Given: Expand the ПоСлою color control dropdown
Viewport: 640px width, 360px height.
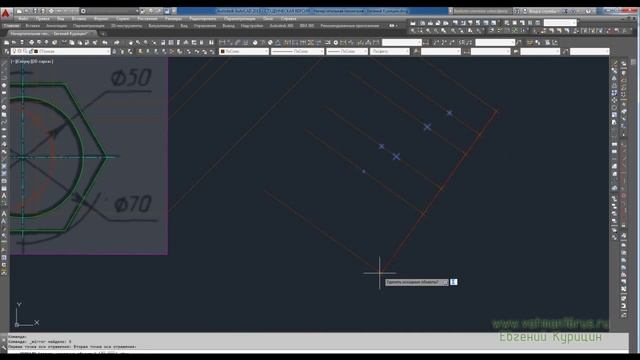Looking at the screenshot, I should click(x=267, y=51).
